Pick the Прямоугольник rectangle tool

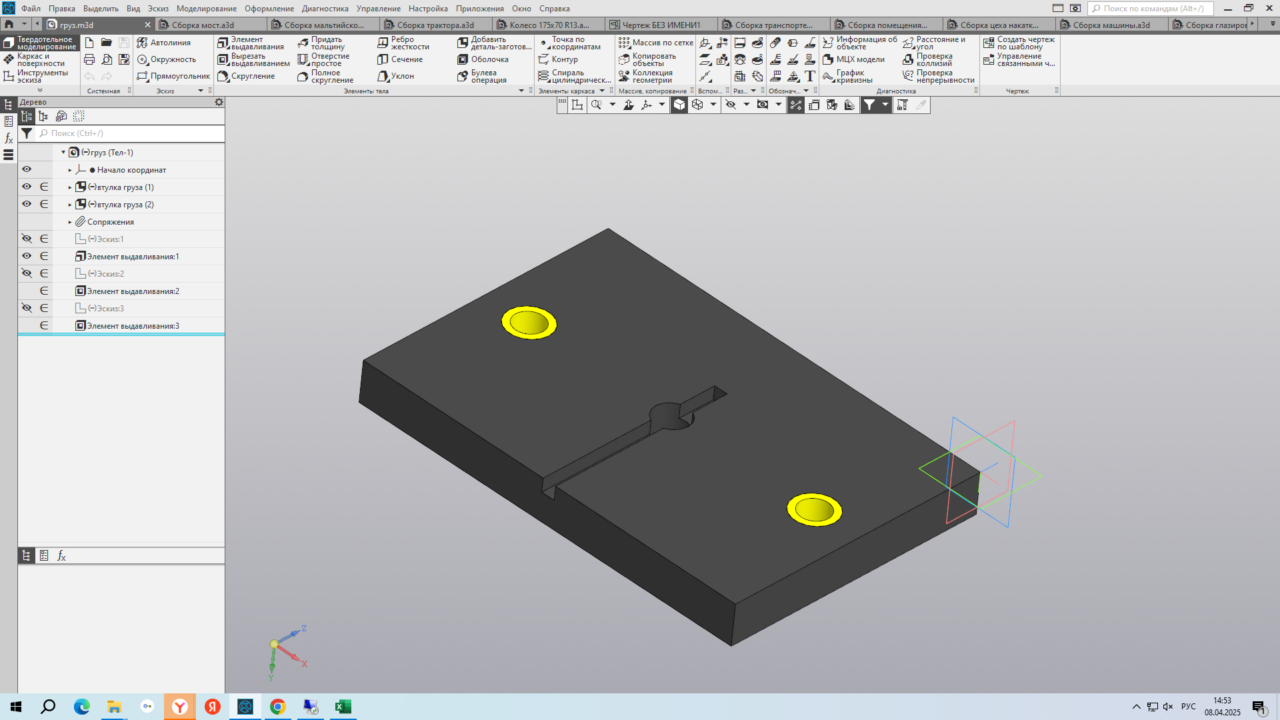point(174,76)
